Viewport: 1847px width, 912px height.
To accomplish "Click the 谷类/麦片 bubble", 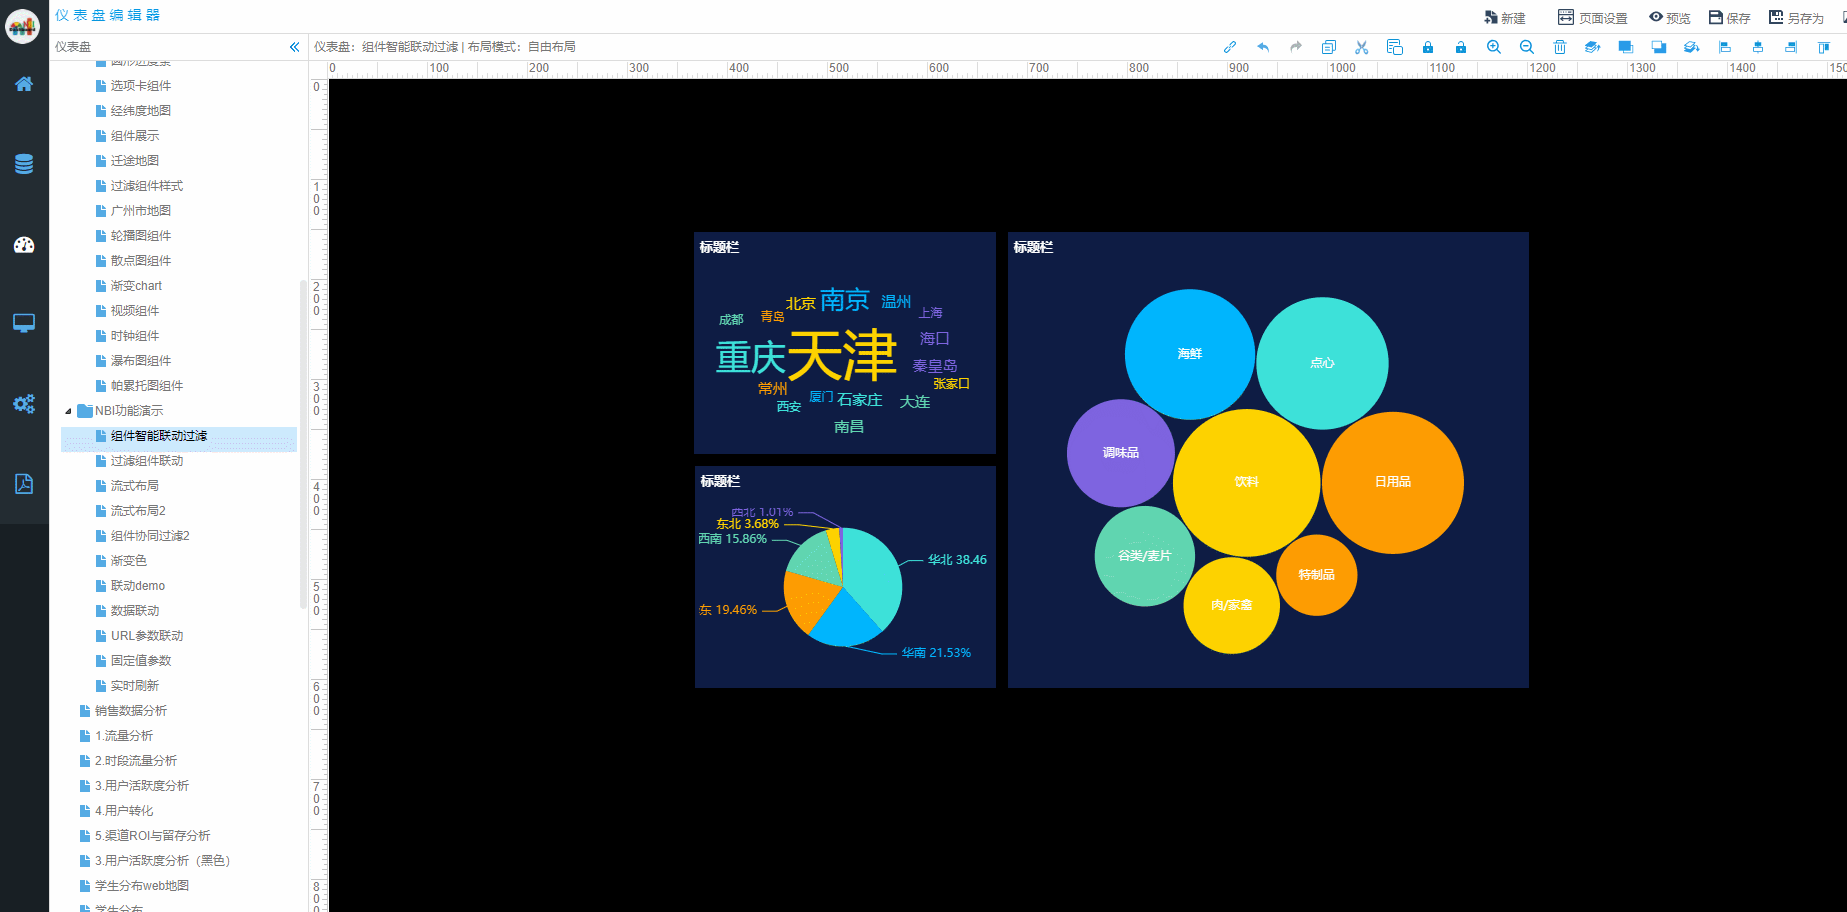I will tap(1145, 556).
